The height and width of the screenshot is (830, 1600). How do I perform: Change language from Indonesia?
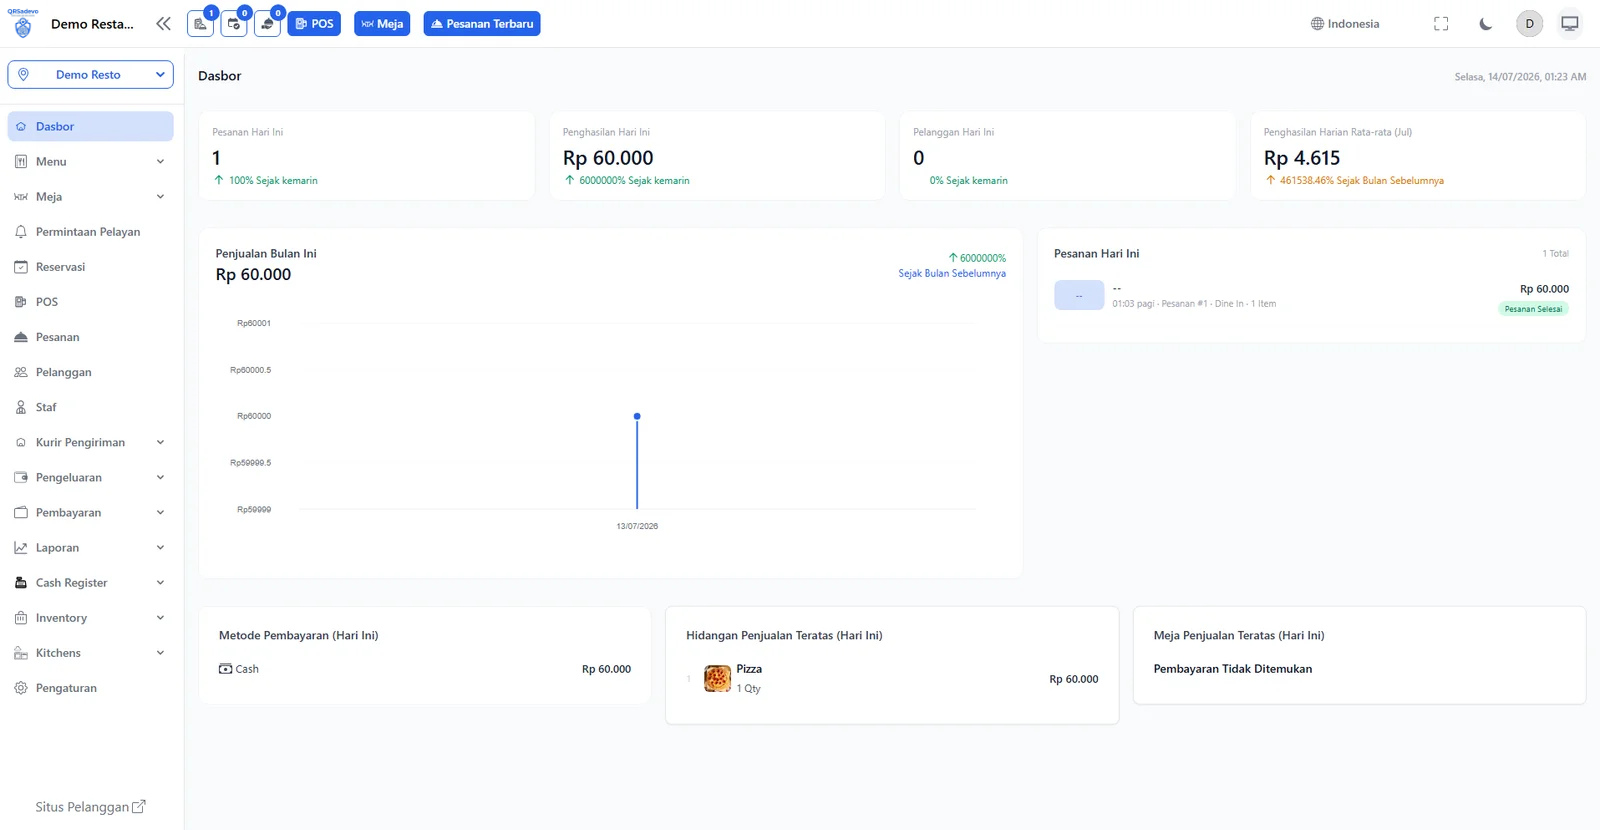pyautogui.click(x=1345, y=24)
